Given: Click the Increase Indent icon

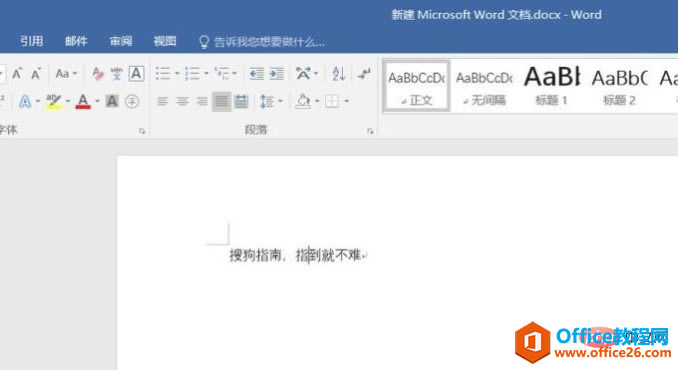Looking at the screenshot, I should click(276, 74).
